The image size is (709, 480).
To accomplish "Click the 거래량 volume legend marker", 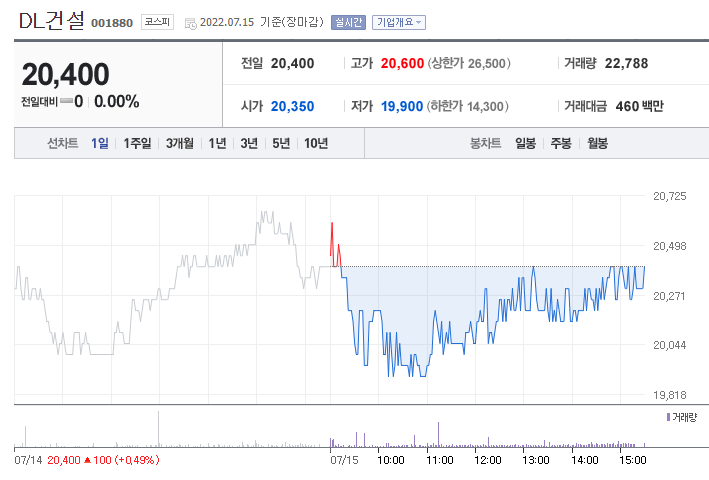I will (x=668, y=417).
